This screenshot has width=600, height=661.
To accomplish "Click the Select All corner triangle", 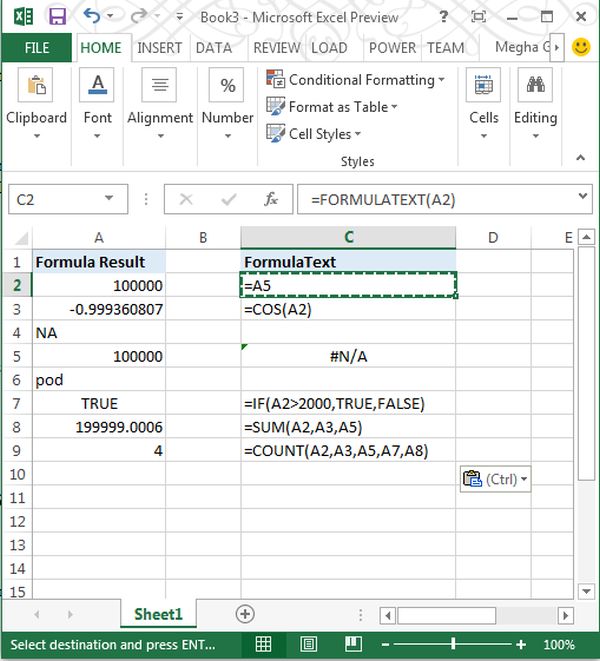I will pyautogui.click(x=21, y=238).
